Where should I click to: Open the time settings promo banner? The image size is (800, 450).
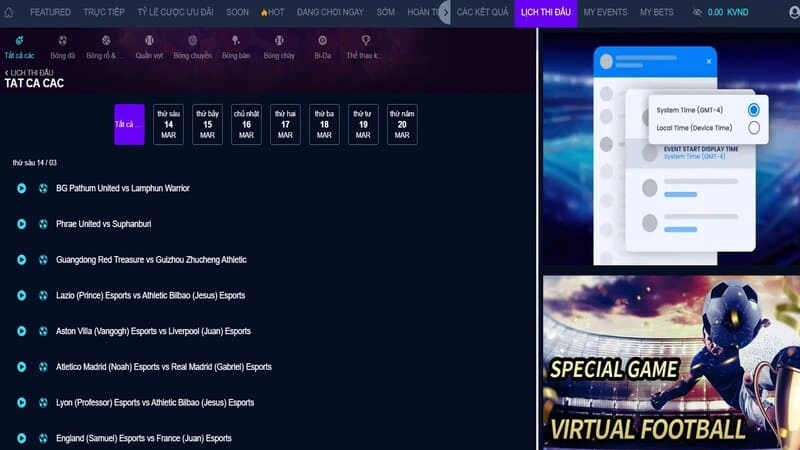[x=671, y=149]
